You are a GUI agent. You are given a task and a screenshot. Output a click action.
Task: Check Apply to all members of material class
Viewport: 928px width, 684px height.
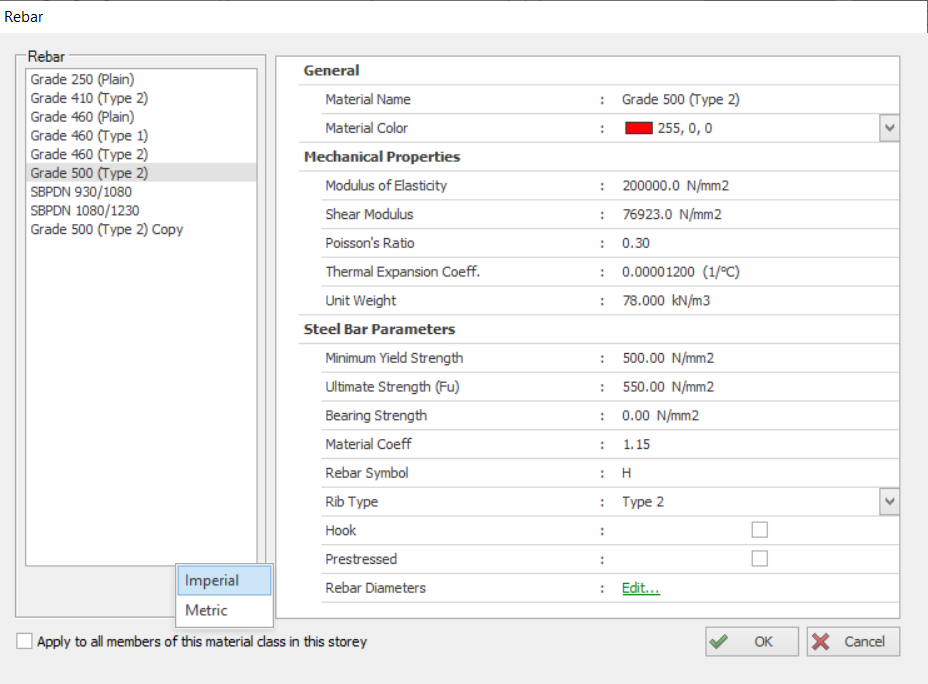coord(25,642)
